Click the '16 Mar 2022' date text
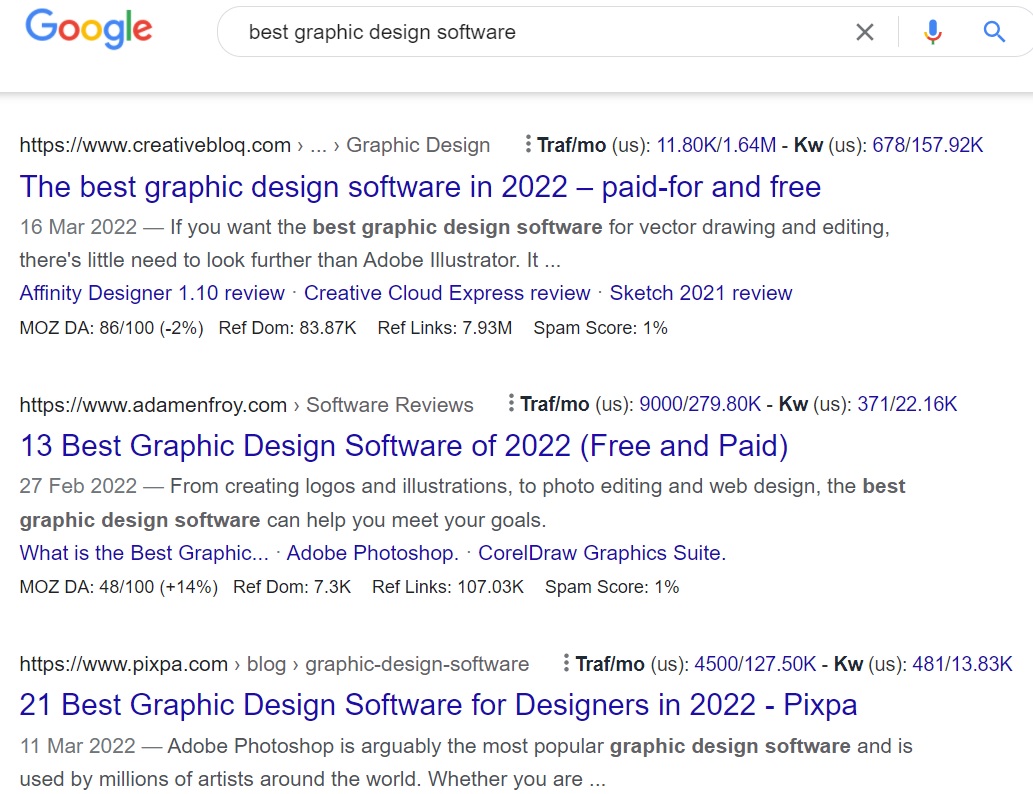The height and width of the screenshot is (794, 1033). [78, 227]
